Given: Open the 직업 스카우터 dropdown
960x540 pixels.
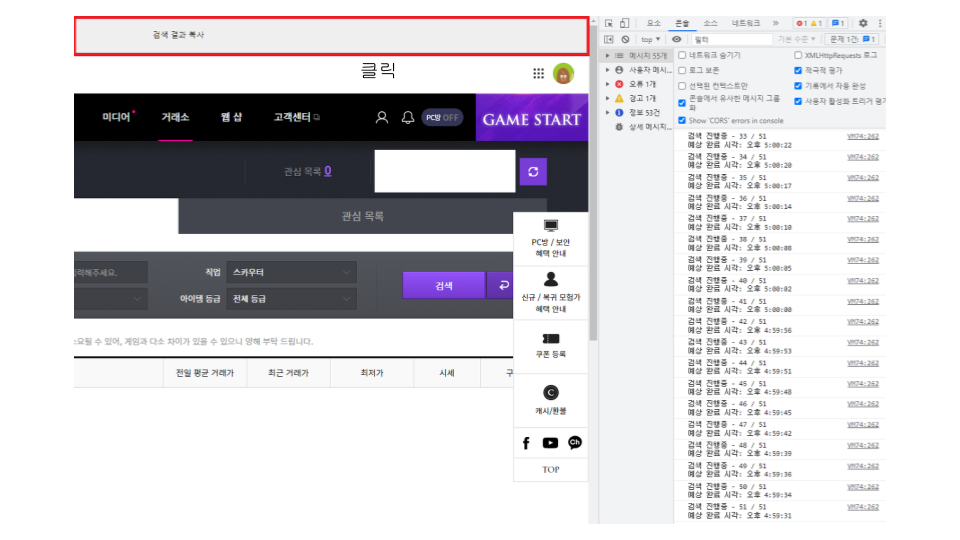Looking at the screenshot, I should 291,272.
